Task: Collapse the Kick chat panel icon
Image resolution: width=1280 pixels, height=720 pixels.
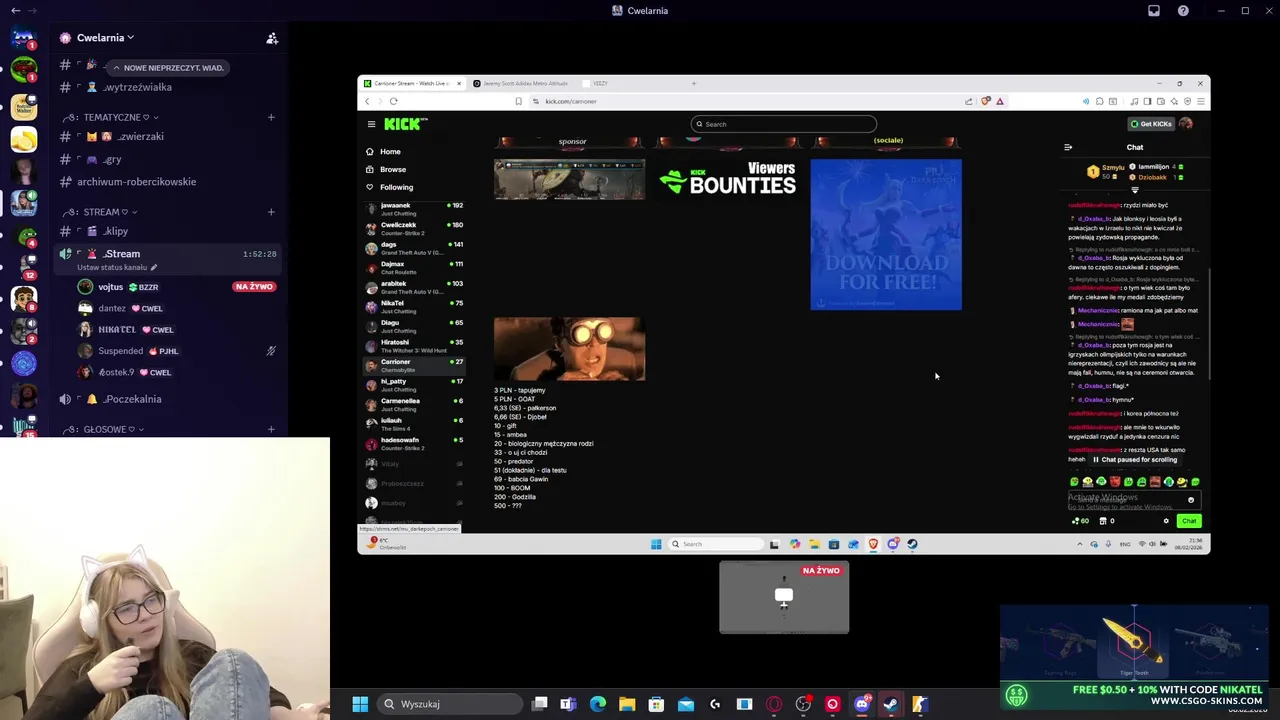Action: click(1068, 147)
